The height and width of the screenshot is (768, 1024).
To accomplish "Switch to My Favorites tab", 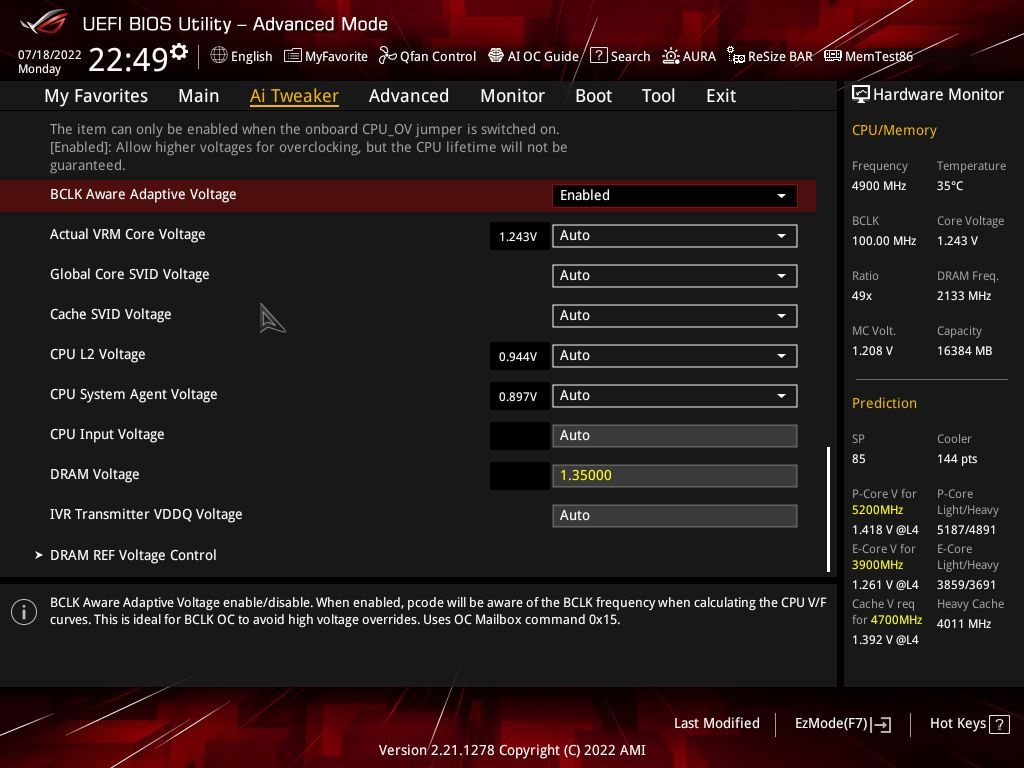I will pos(96,96).
